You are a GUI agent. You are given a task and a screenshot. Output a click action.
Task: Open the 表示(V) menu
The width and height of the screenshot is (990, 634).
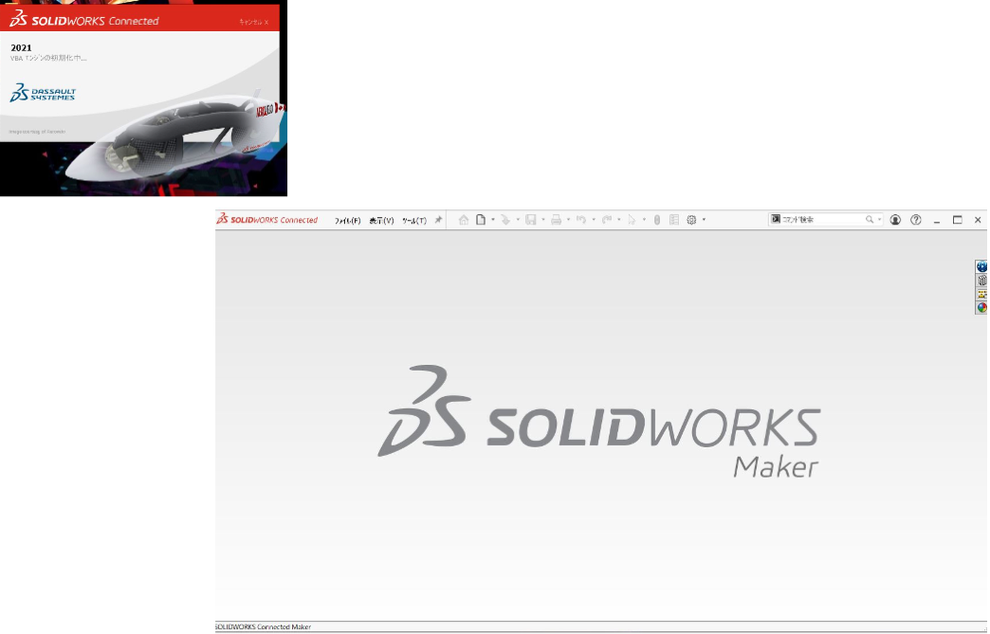pos(381,220)
